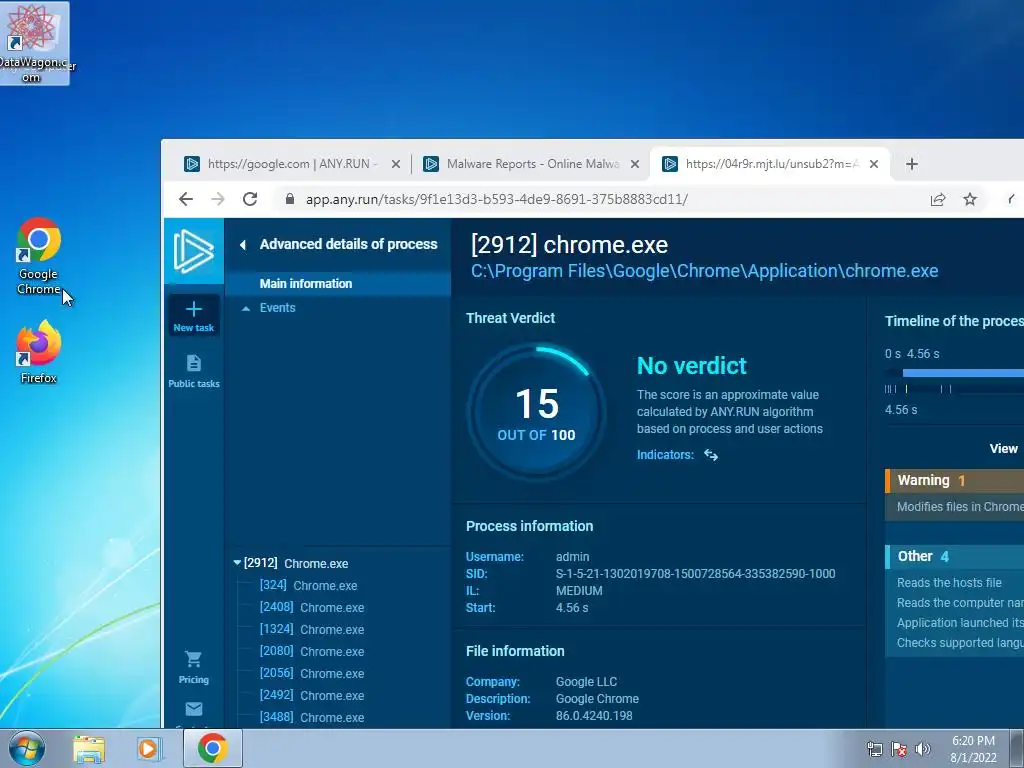Click the share page icon in address bar
The image size is (1024, 768).
coord(938,199)
